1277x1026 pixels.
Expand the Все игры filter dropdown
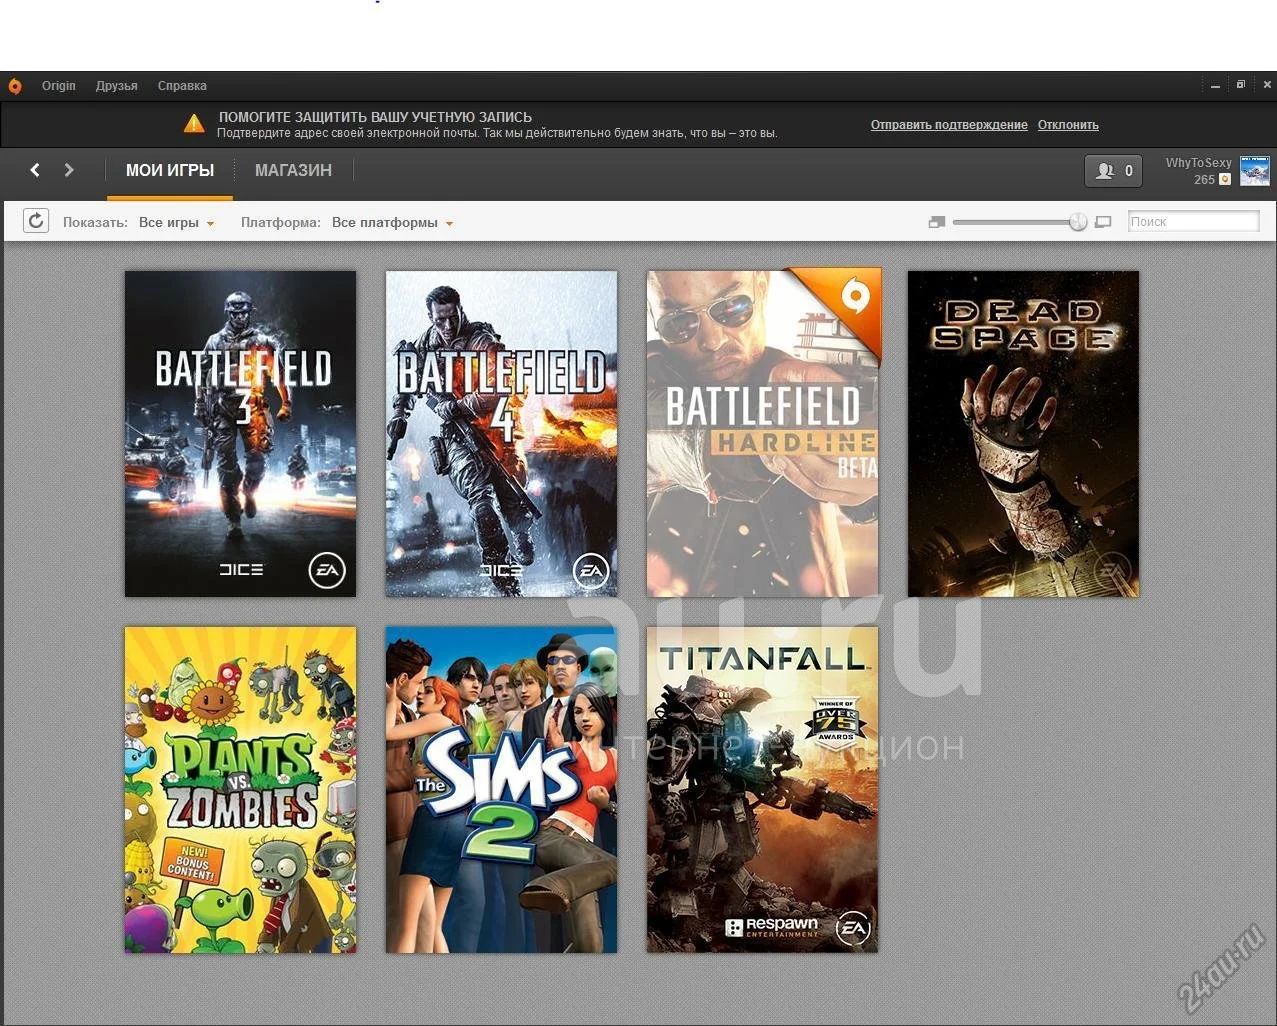click(x=177, y=223)
